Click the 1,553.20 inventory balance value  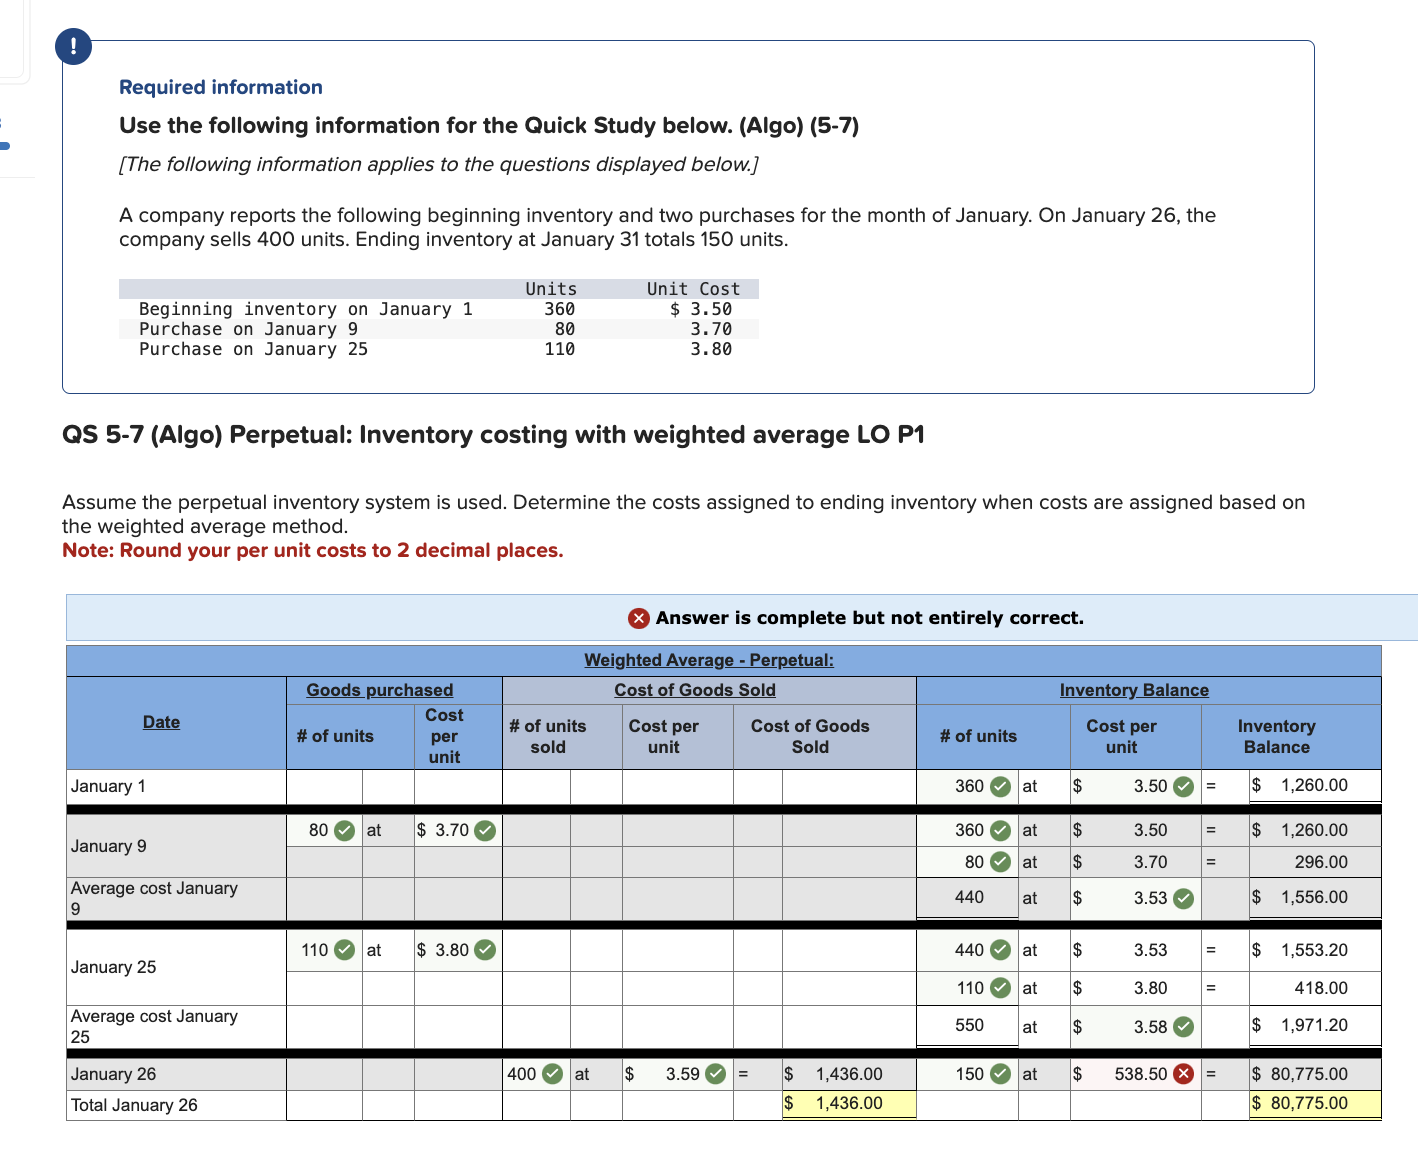click(1314, 950)
